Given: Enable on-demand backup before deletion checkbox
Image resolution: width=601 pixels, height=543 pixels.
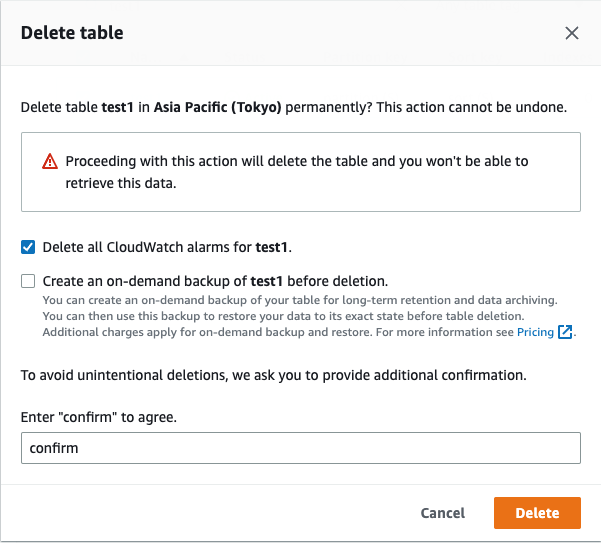Looking at the screenshot, I should tap(28, 281).
